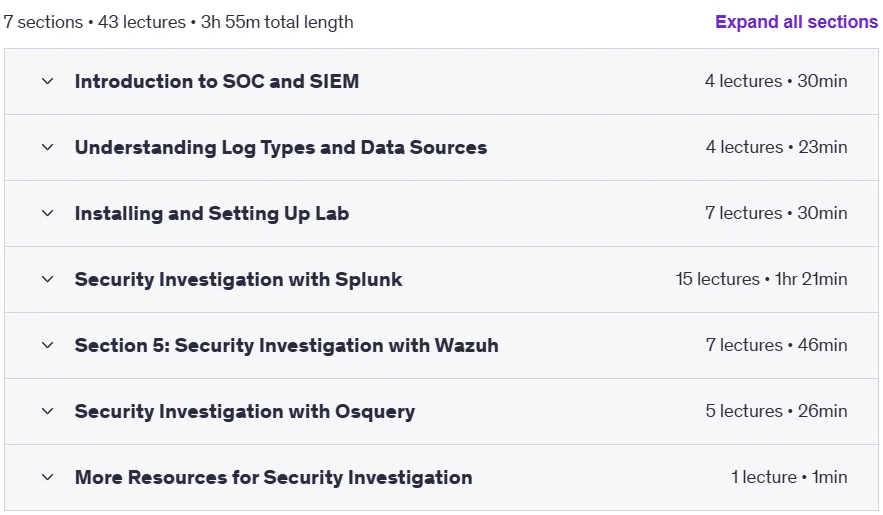
Task: Open the Understanding Log Types and Data Sources title
Action: [281, 147]
